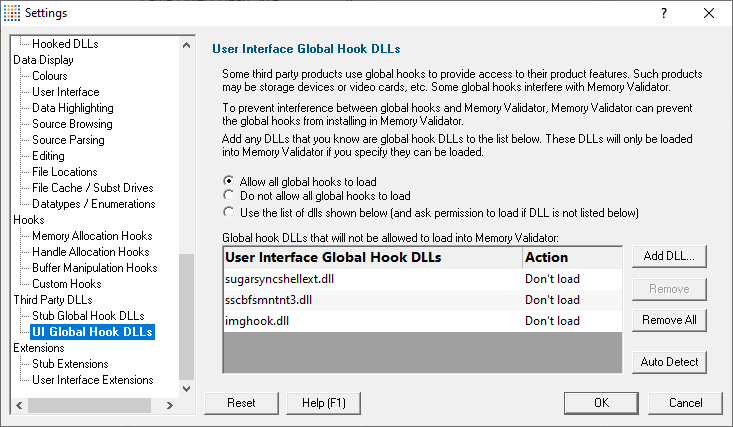Click the horizontal scrollbar right arrow
Viewport: 733px width, 427px height.
click(170, 405)
